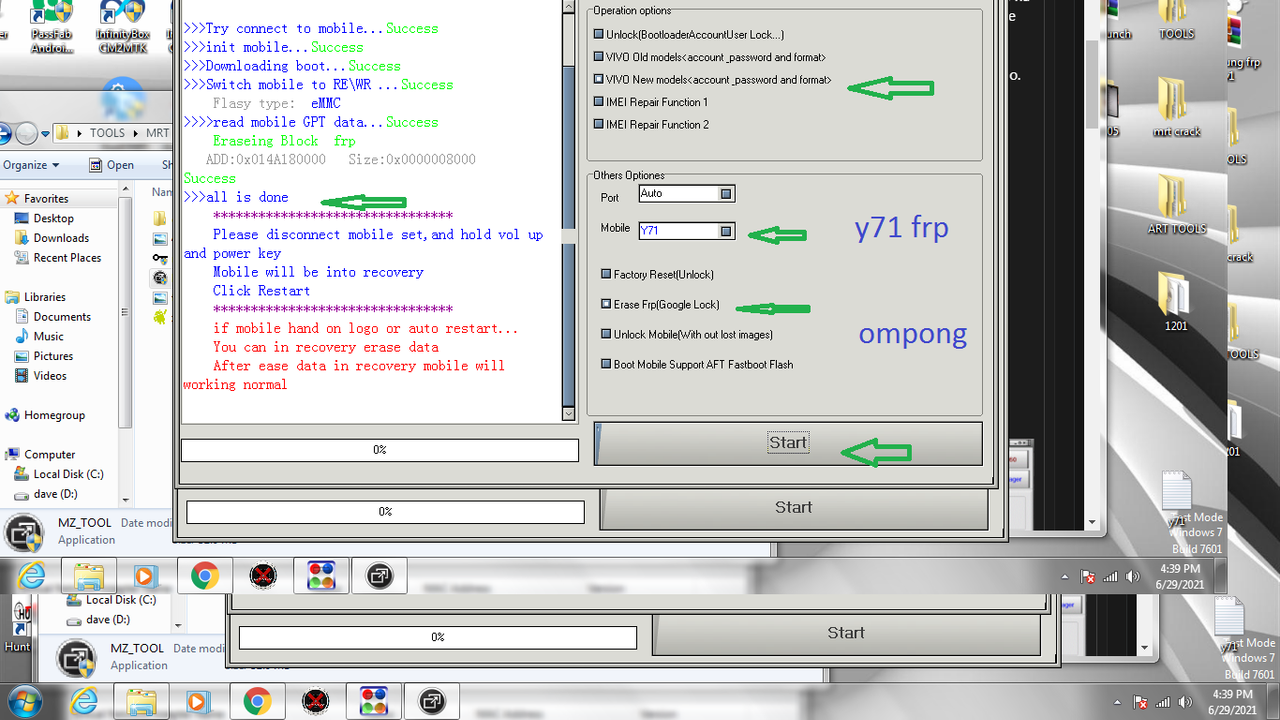Tick Unlock Mobile(With out lost images)
The height and width of the screenshot is (720, 1280).
coord(606,334)
